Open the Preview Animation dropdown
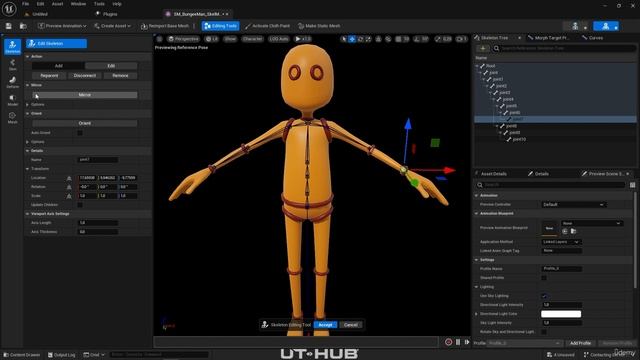 62,26
